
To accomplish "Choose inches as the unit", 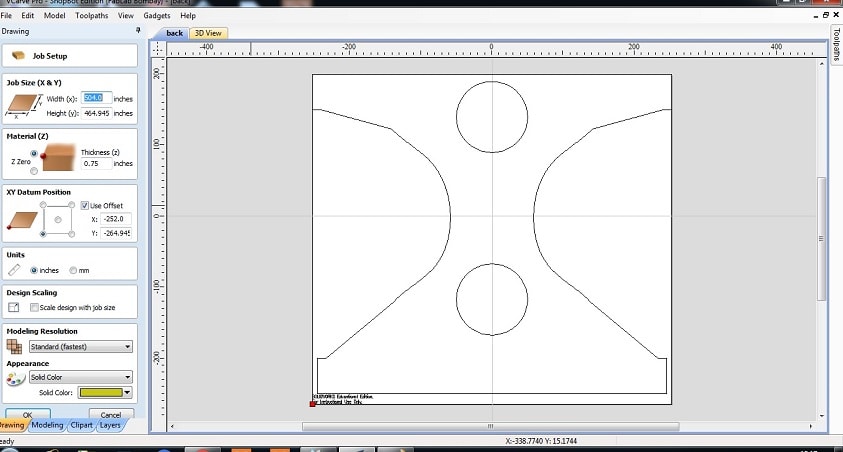I will point(34,270).
